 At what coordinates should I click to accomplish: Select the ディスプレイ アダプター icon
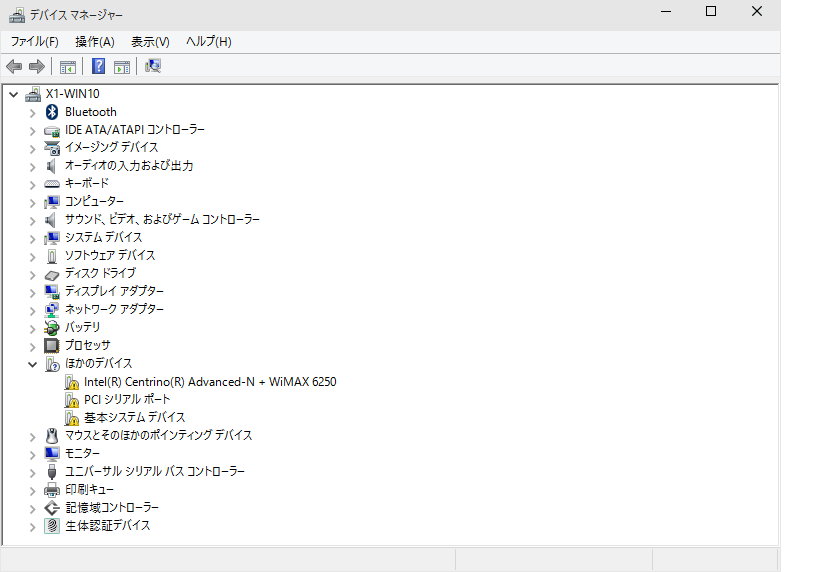(52, 291)
